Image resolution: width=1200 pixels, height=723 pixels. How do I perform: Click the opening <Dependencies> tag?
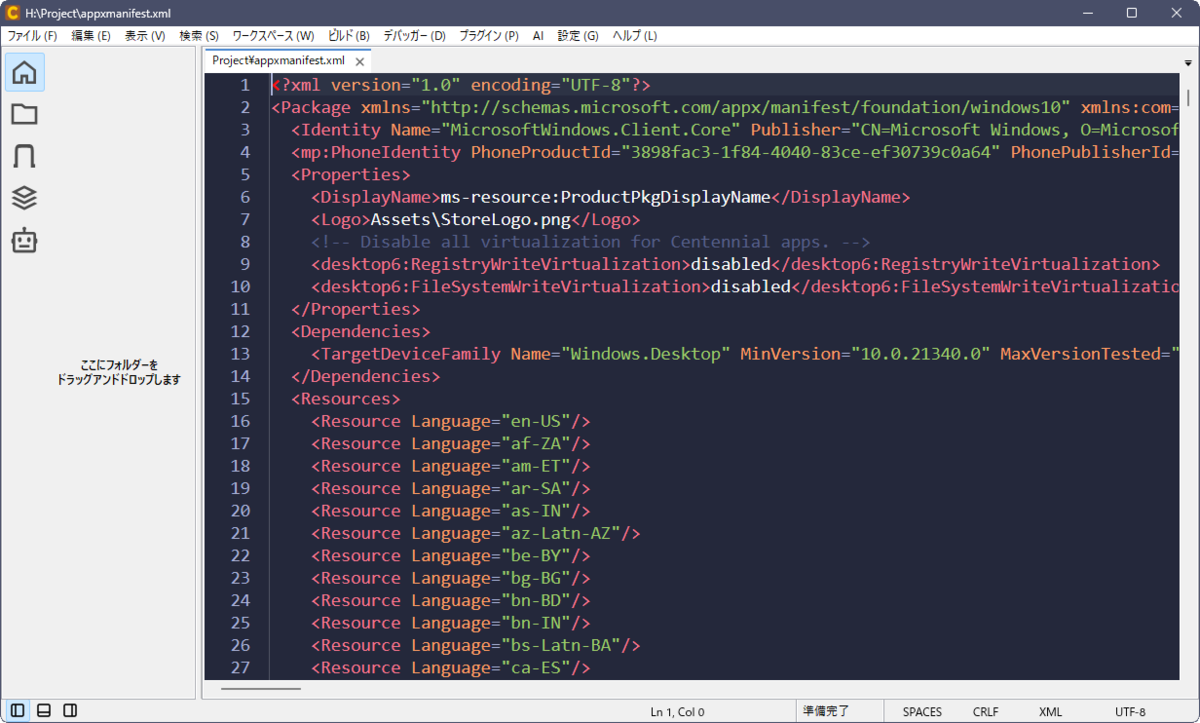pos(361,331)
